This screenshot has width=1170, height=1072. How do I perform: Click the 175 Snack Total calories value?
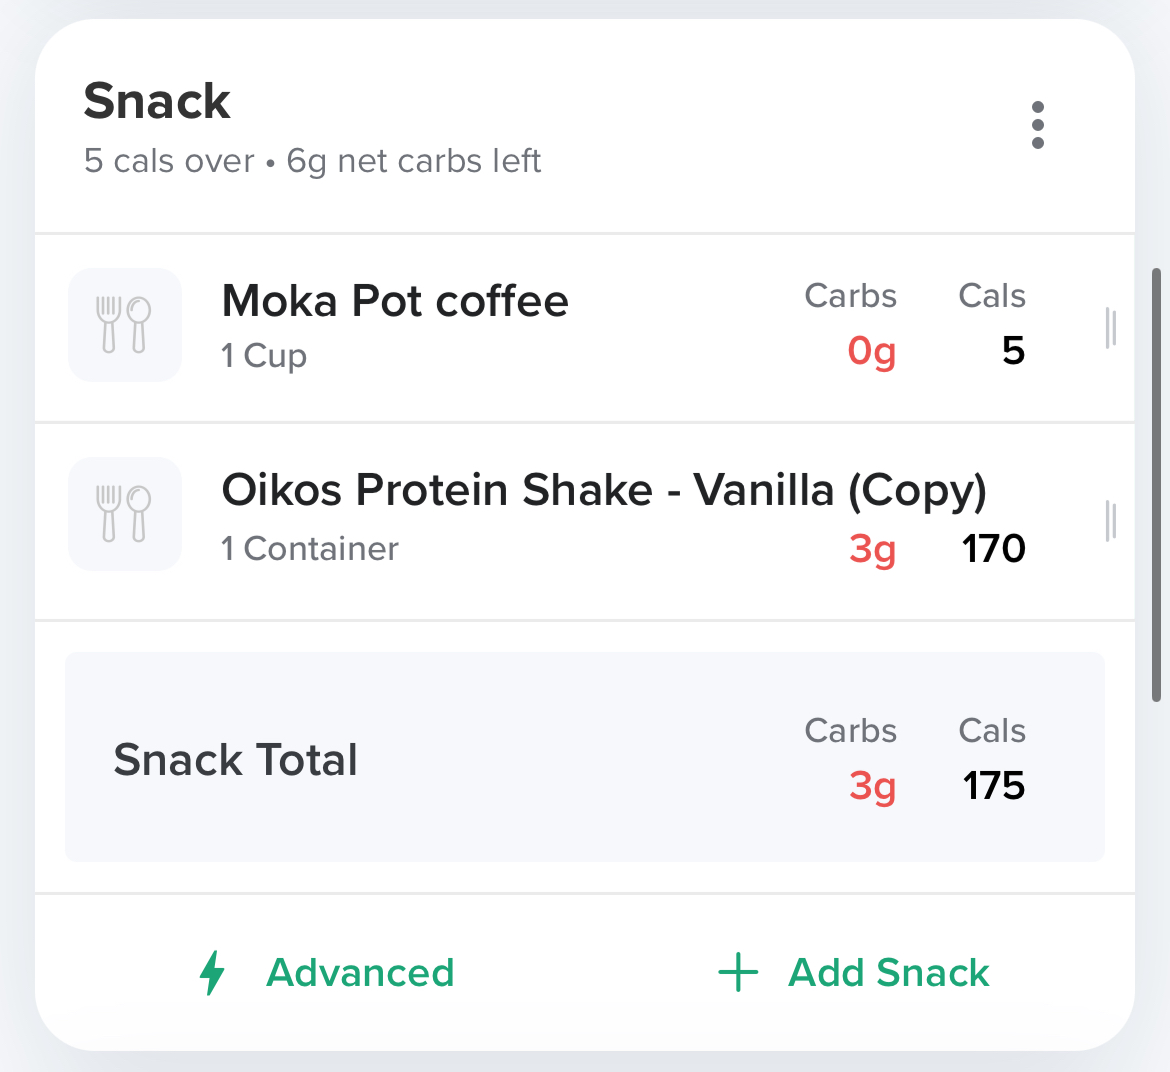click(993, 786)
